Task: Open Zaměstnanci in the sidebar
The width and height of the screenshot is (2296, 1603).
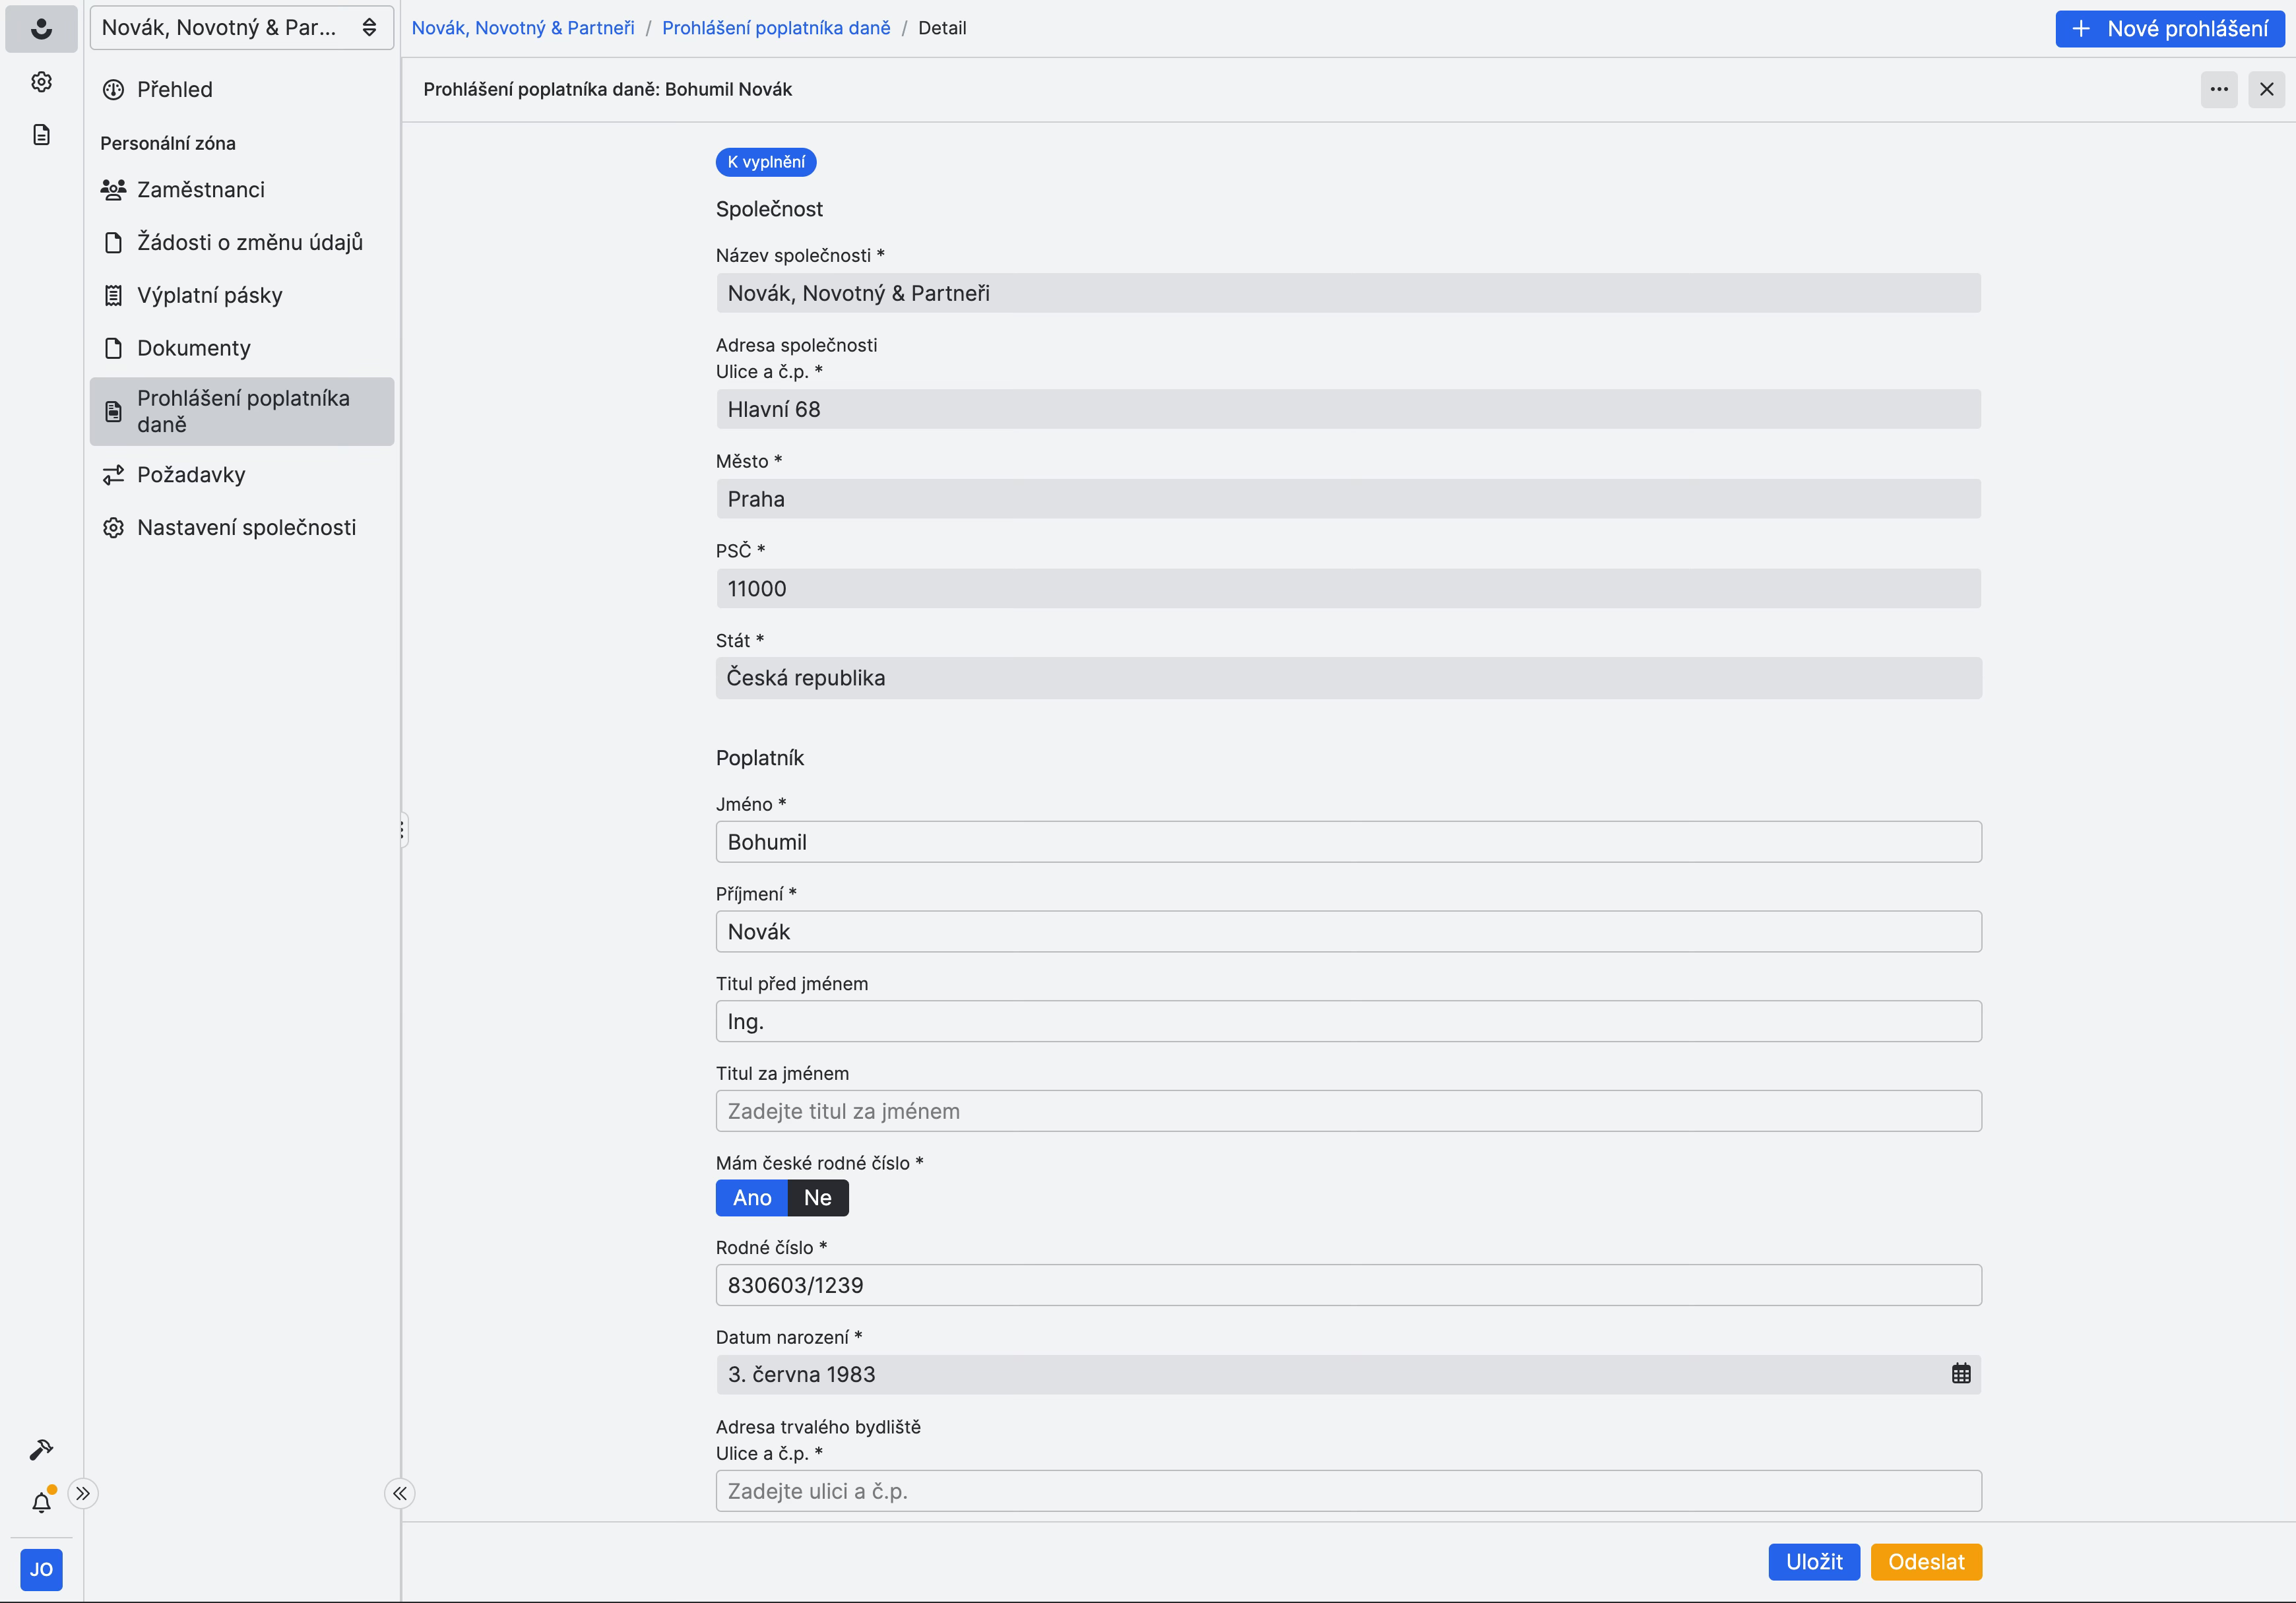Action: pos(200,190)
